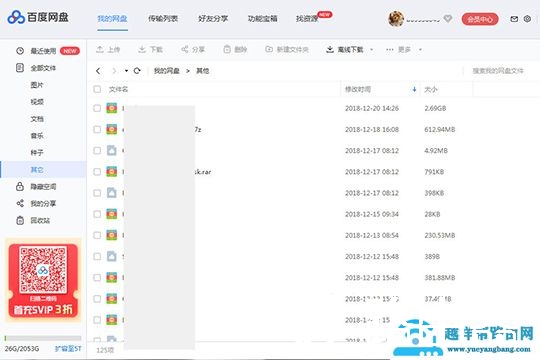The height and width of the screenshot is (360, 540).
Task: Select 种子 category in sidebar
Action: tap(37, 152)
